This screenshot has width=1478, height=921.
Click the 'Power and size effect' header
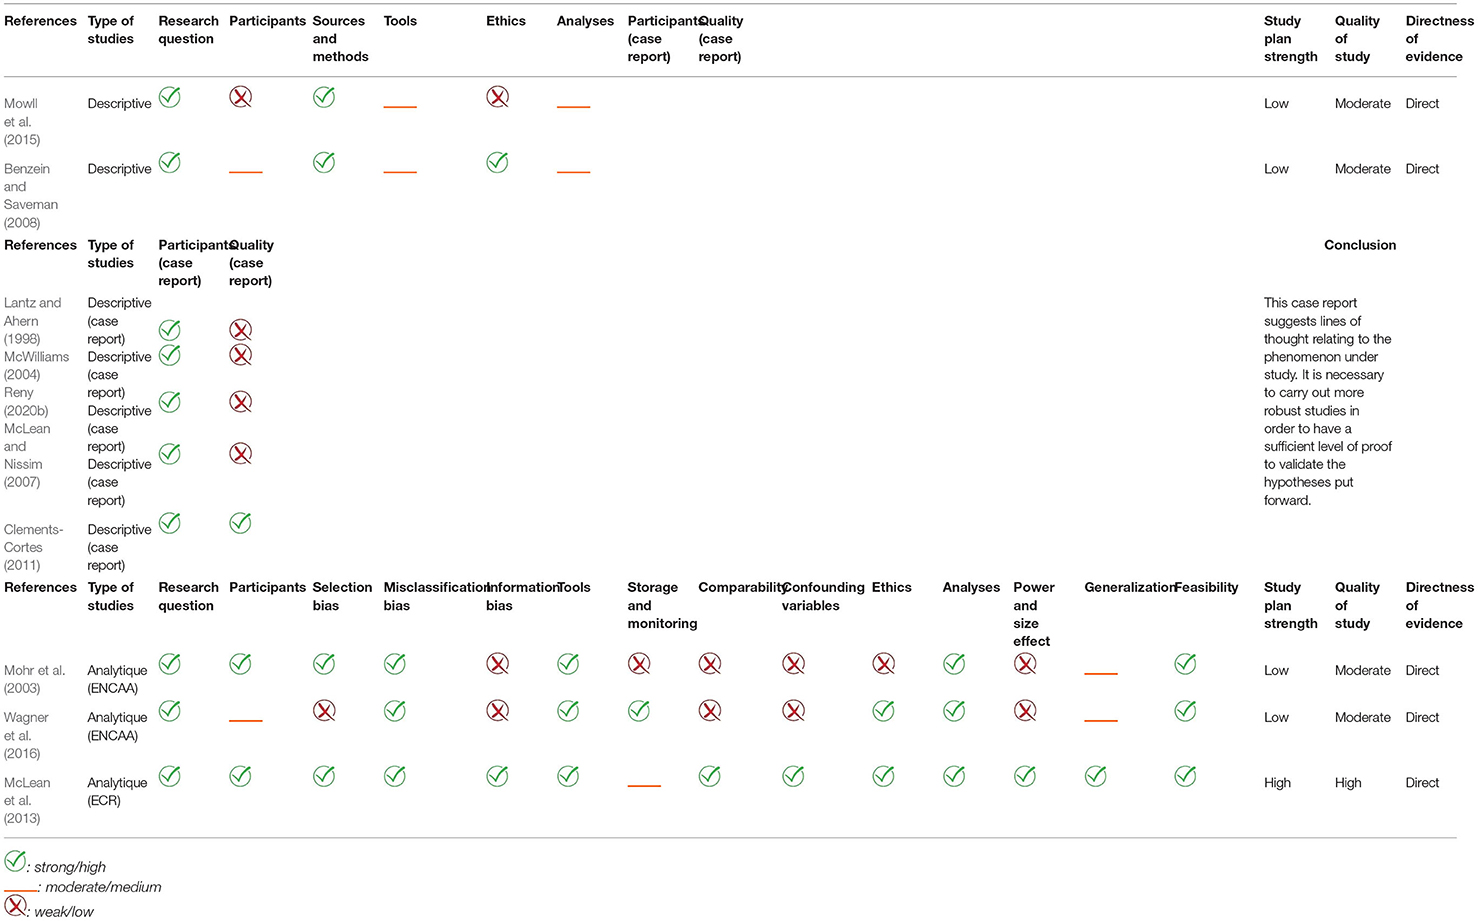point(1034,614)
